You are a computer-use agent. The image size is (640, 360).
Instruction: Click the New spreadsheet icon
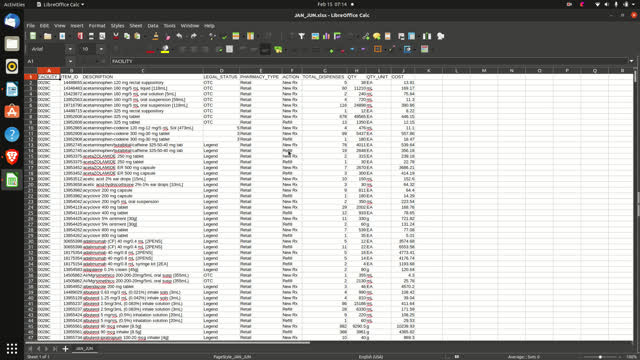(33, 36)
